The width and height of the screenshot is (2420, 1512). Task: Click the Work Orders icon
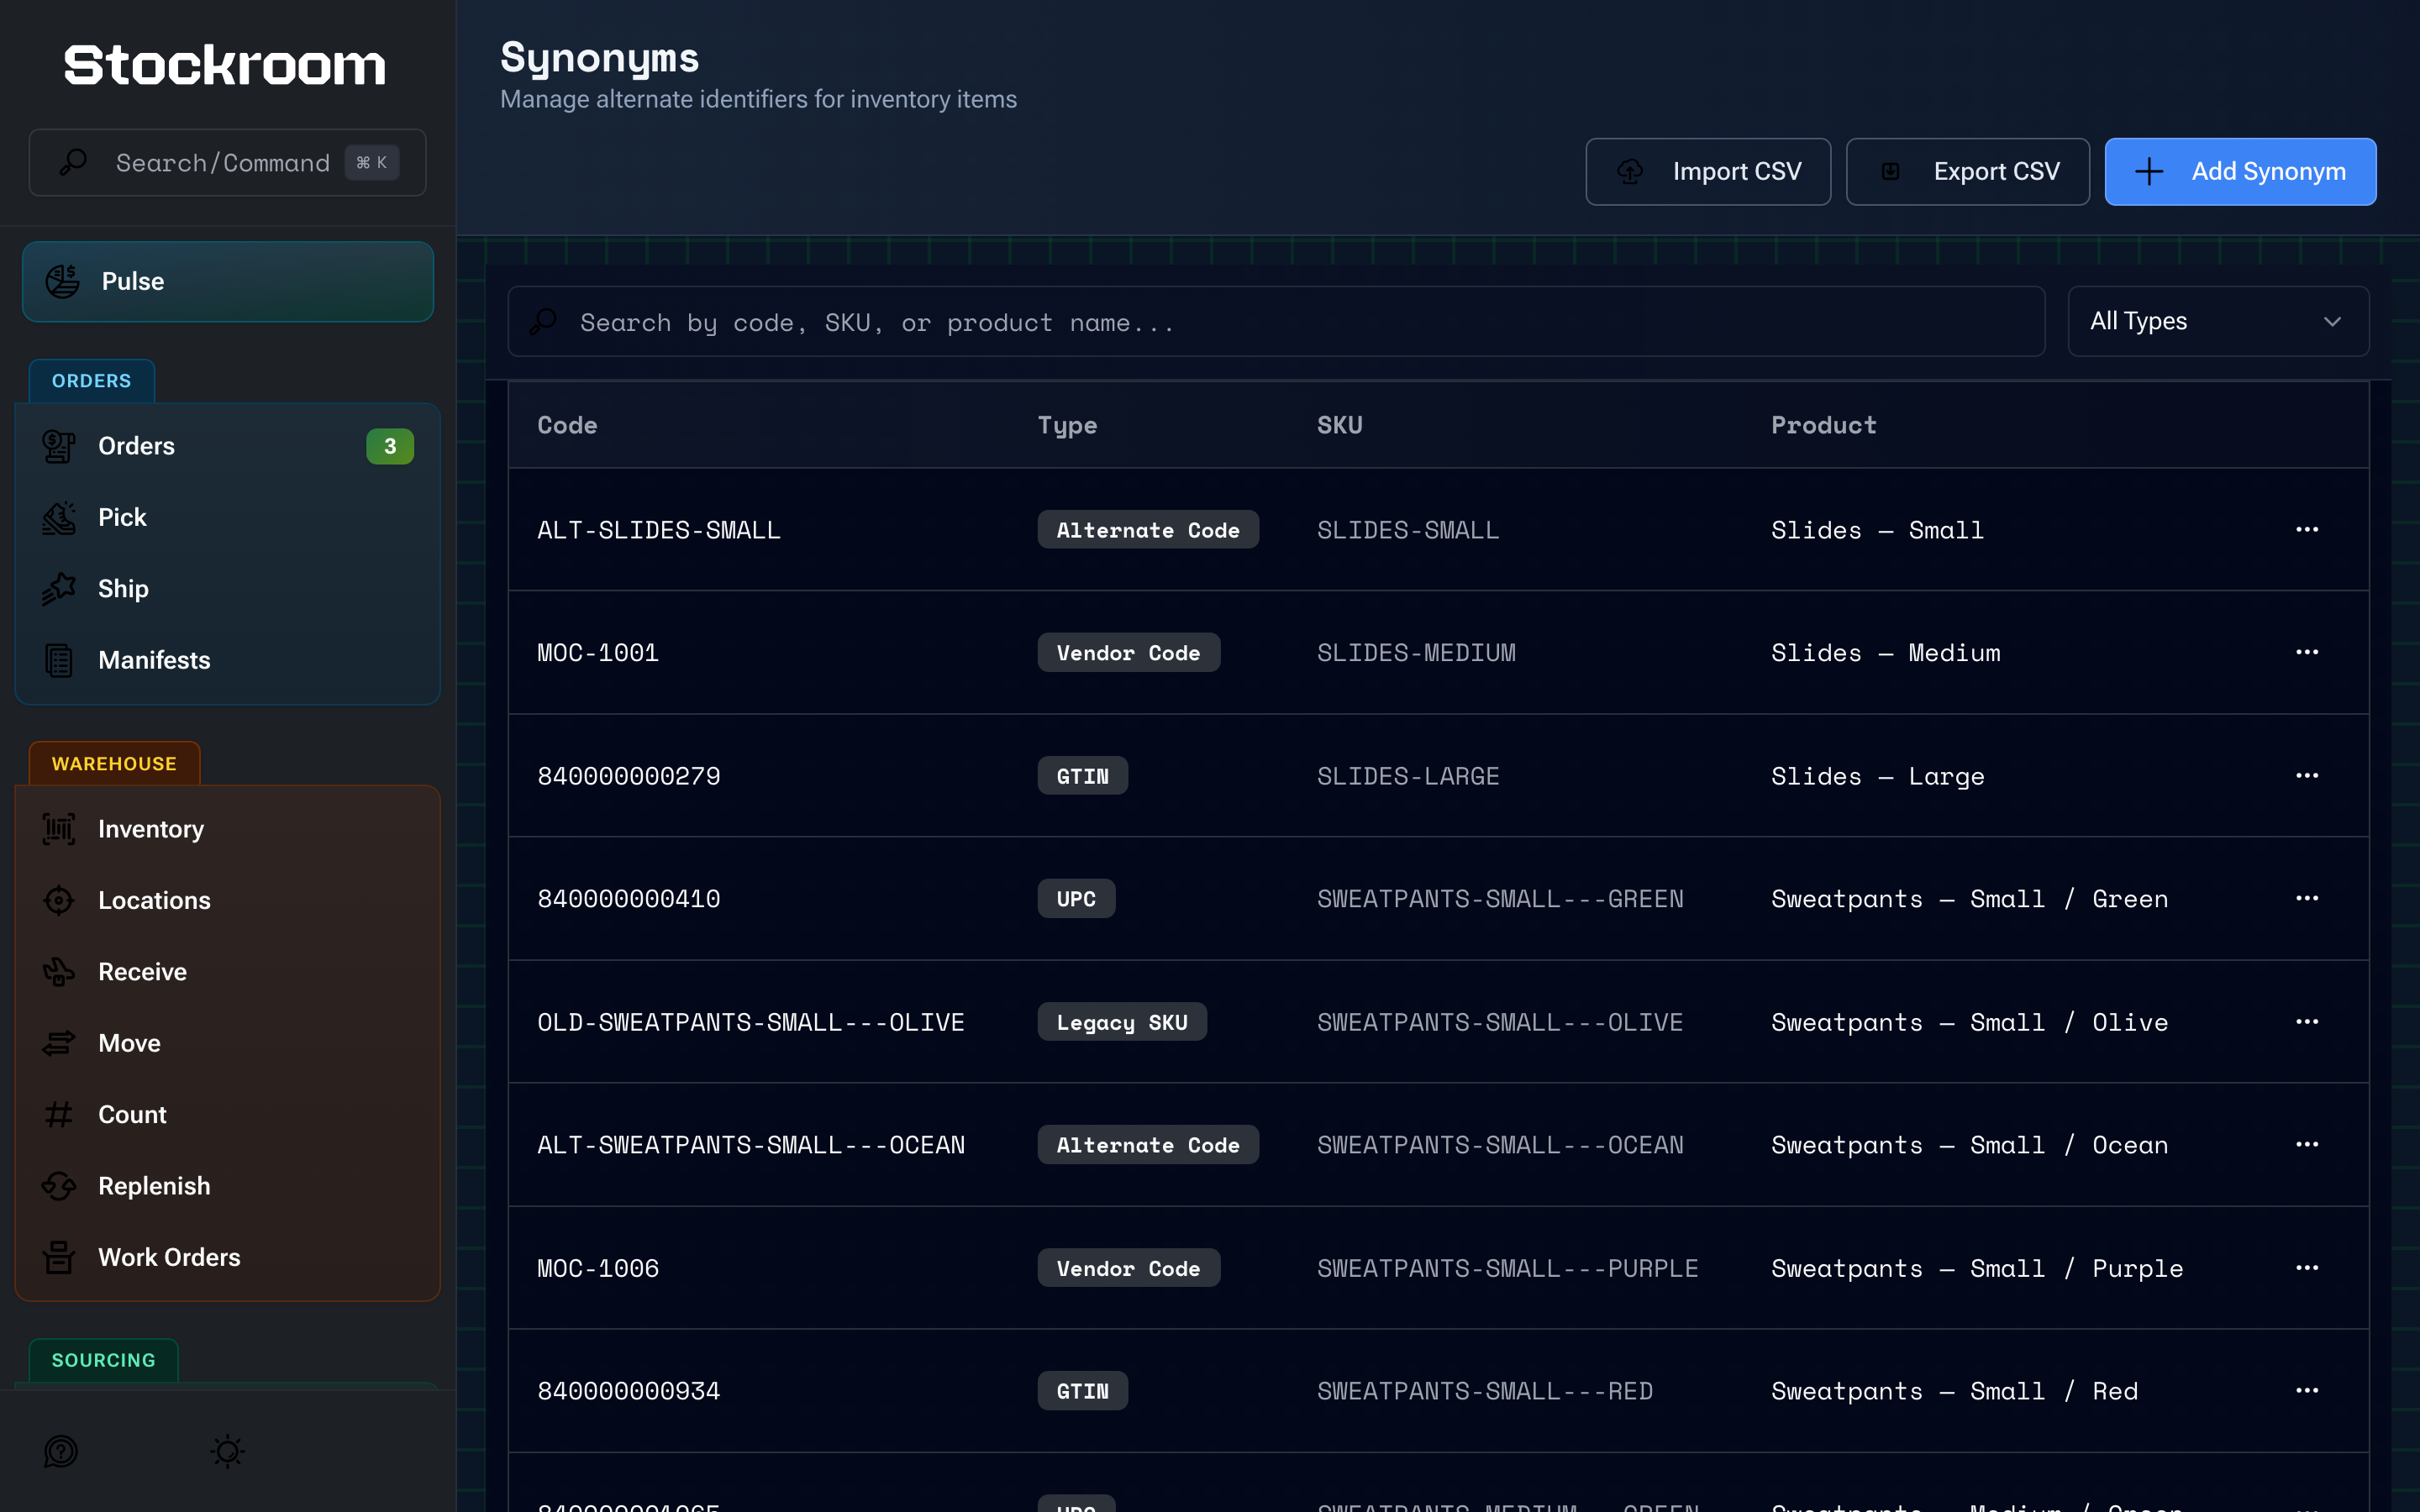coord(59,1257)
